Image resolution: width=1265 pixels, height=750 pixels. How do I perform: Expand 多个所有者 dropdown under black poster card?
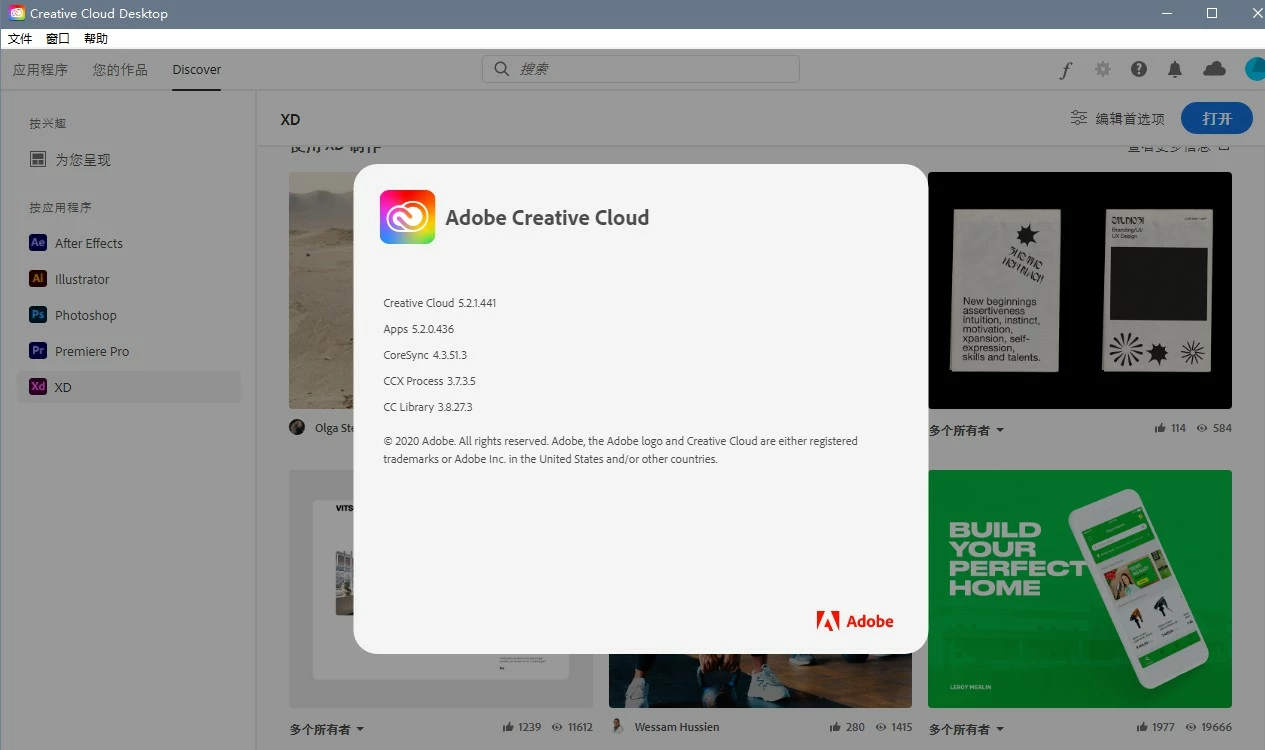pos(966,430)
